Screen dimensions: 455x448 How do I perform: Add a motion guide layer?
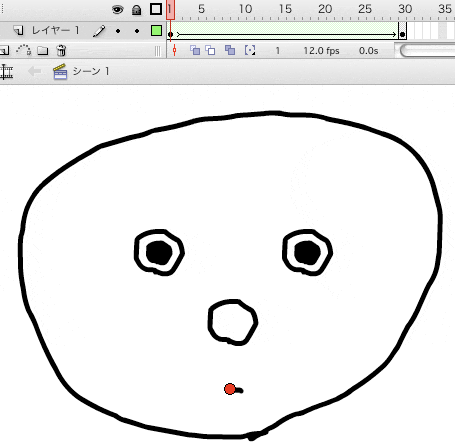pyautogui.click(x=24, y=50)
